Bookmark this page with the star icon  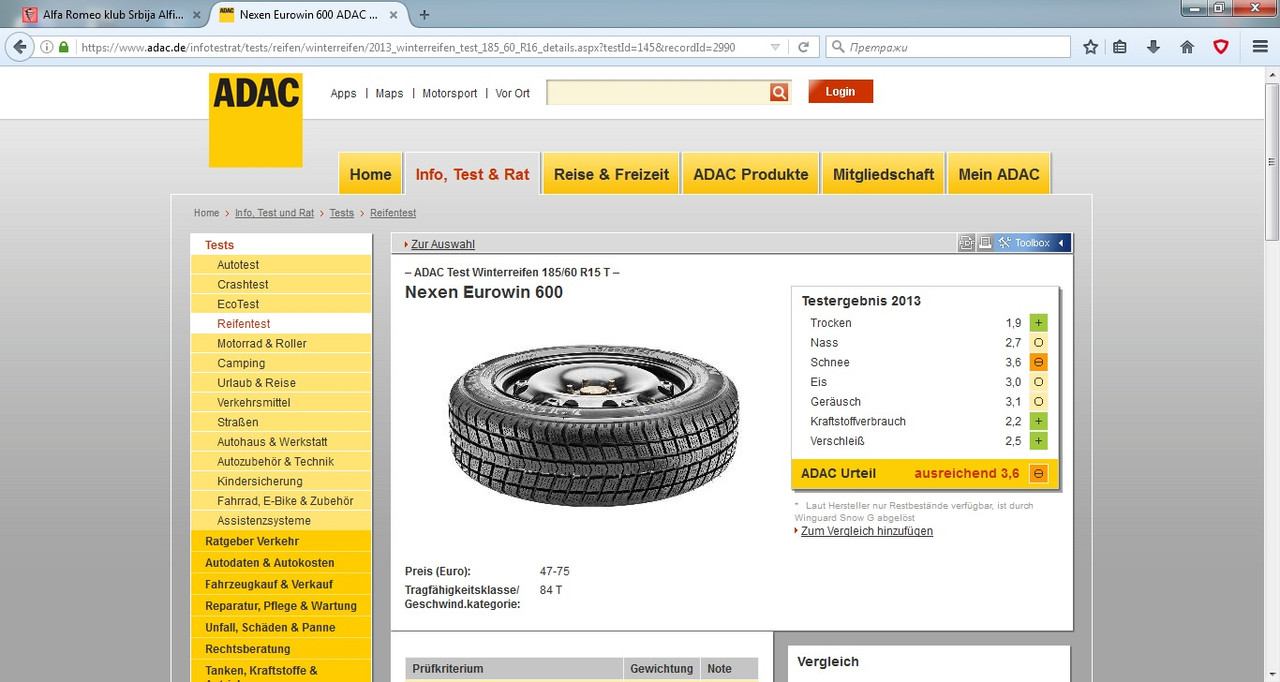(1091, 47)
